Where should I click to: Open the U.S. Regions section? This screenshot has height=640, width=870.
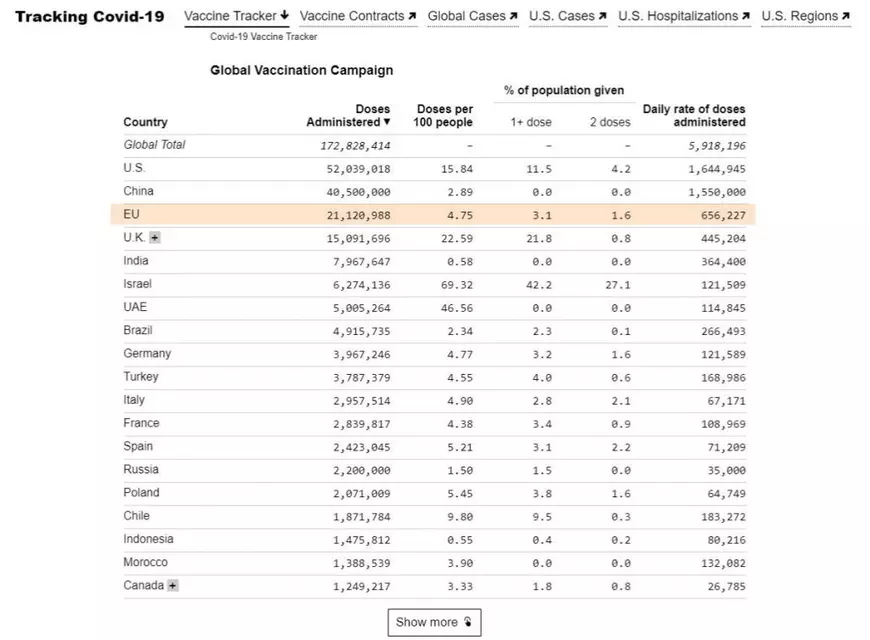point(800,15)
